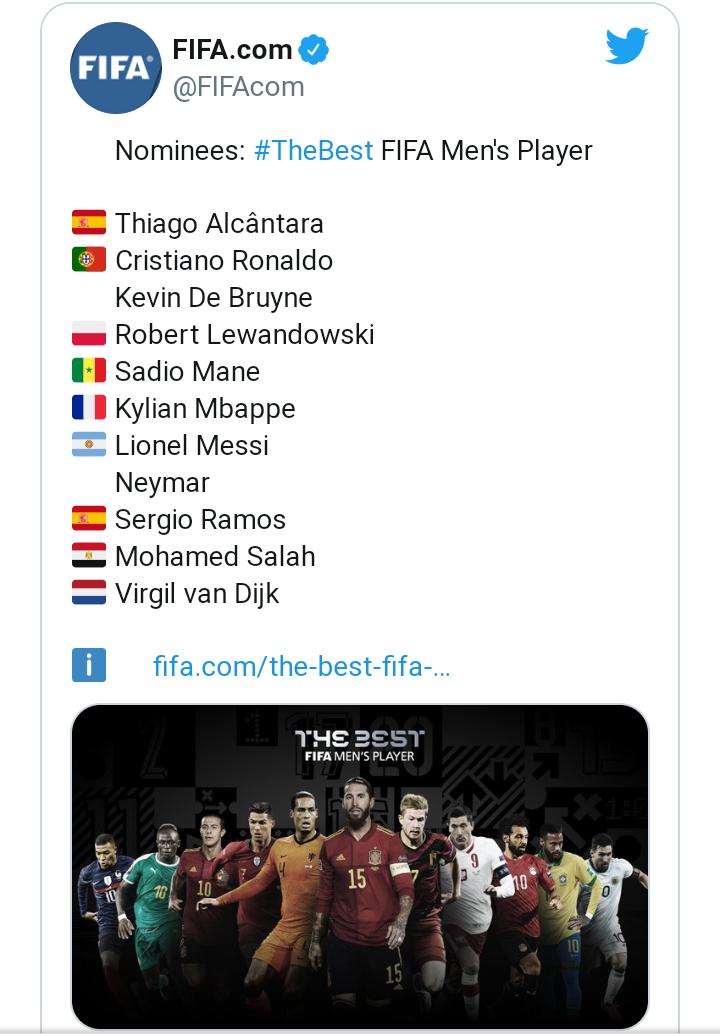Open the FIFA.com display name
The width and height of the screenshot is (720, 1034).
coord(232,49)
